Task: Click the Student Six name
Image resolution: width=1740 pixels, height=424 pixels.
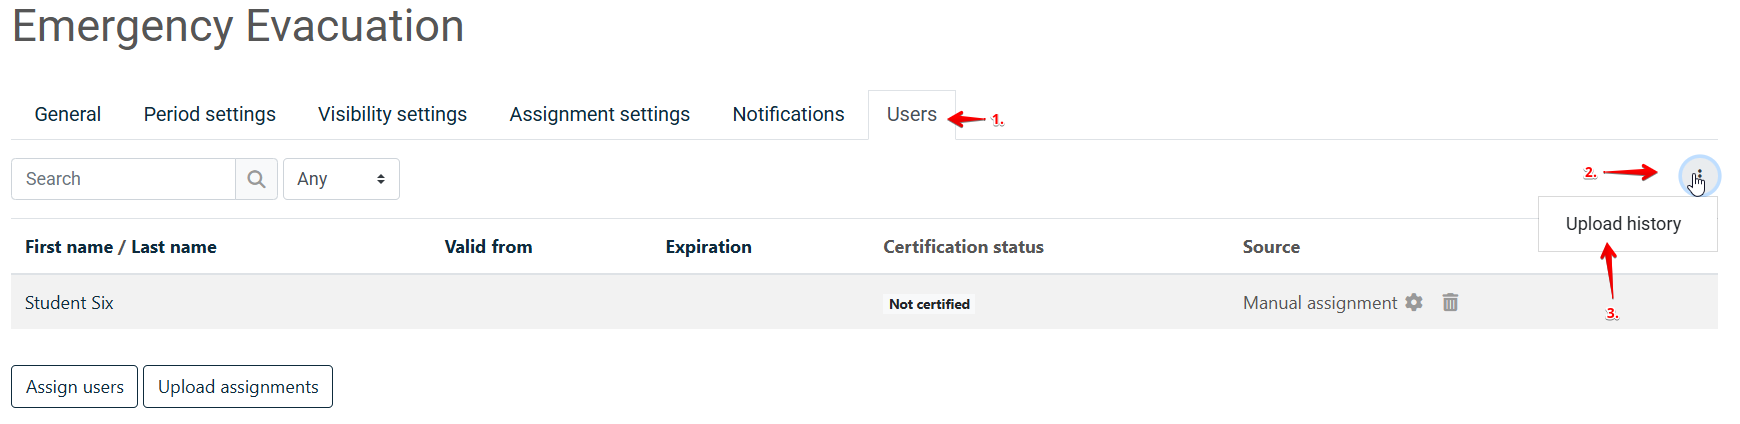Action: click(x=69, y=303)
